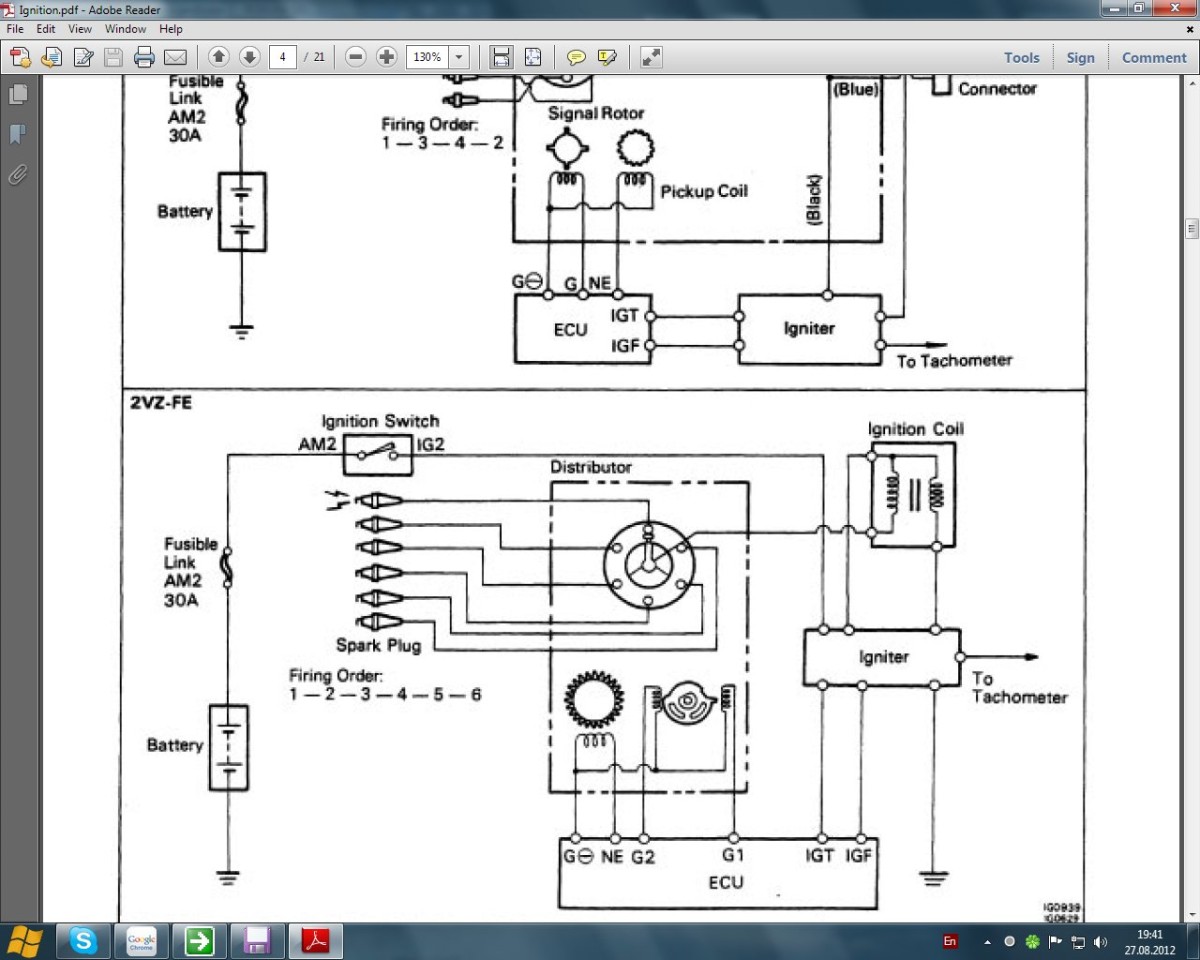Open the View menu
The height and width of the screenshot is (960, 1200).
click(80, 29)
